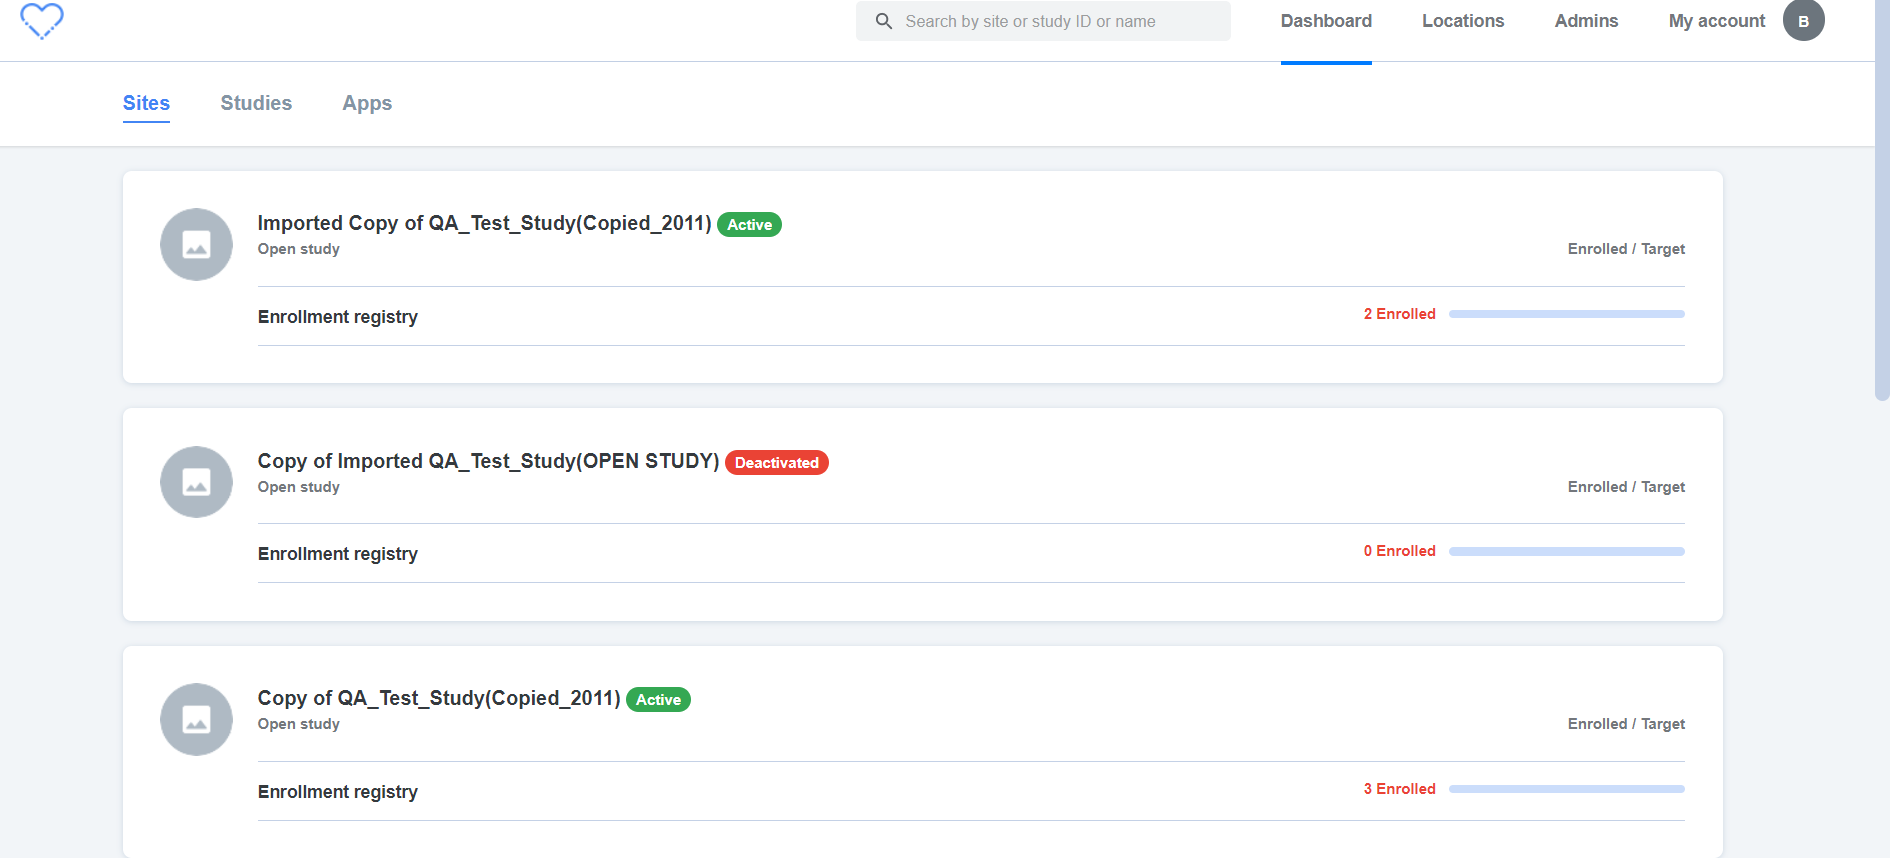The image size is (1890, 858).
Task: Click image placeholder for Copy of QA_Test_Study(Copied_2011)
Action: (197, 719)
